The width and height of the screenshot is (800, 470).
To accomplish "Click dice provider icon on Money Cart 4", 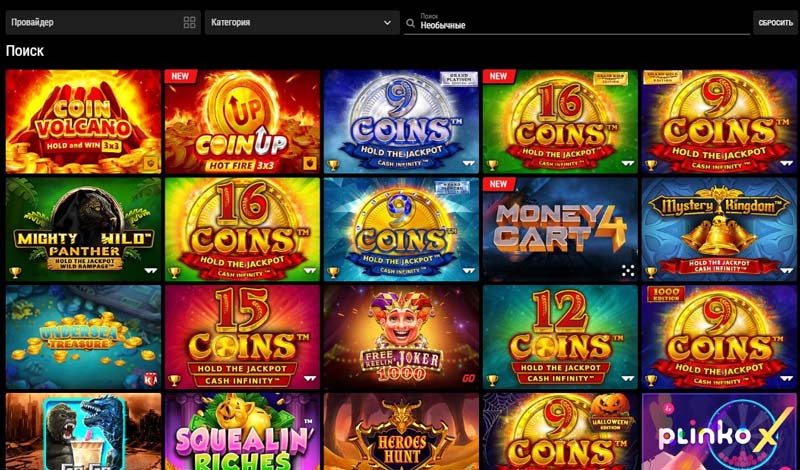I will (x=628, y=271).
